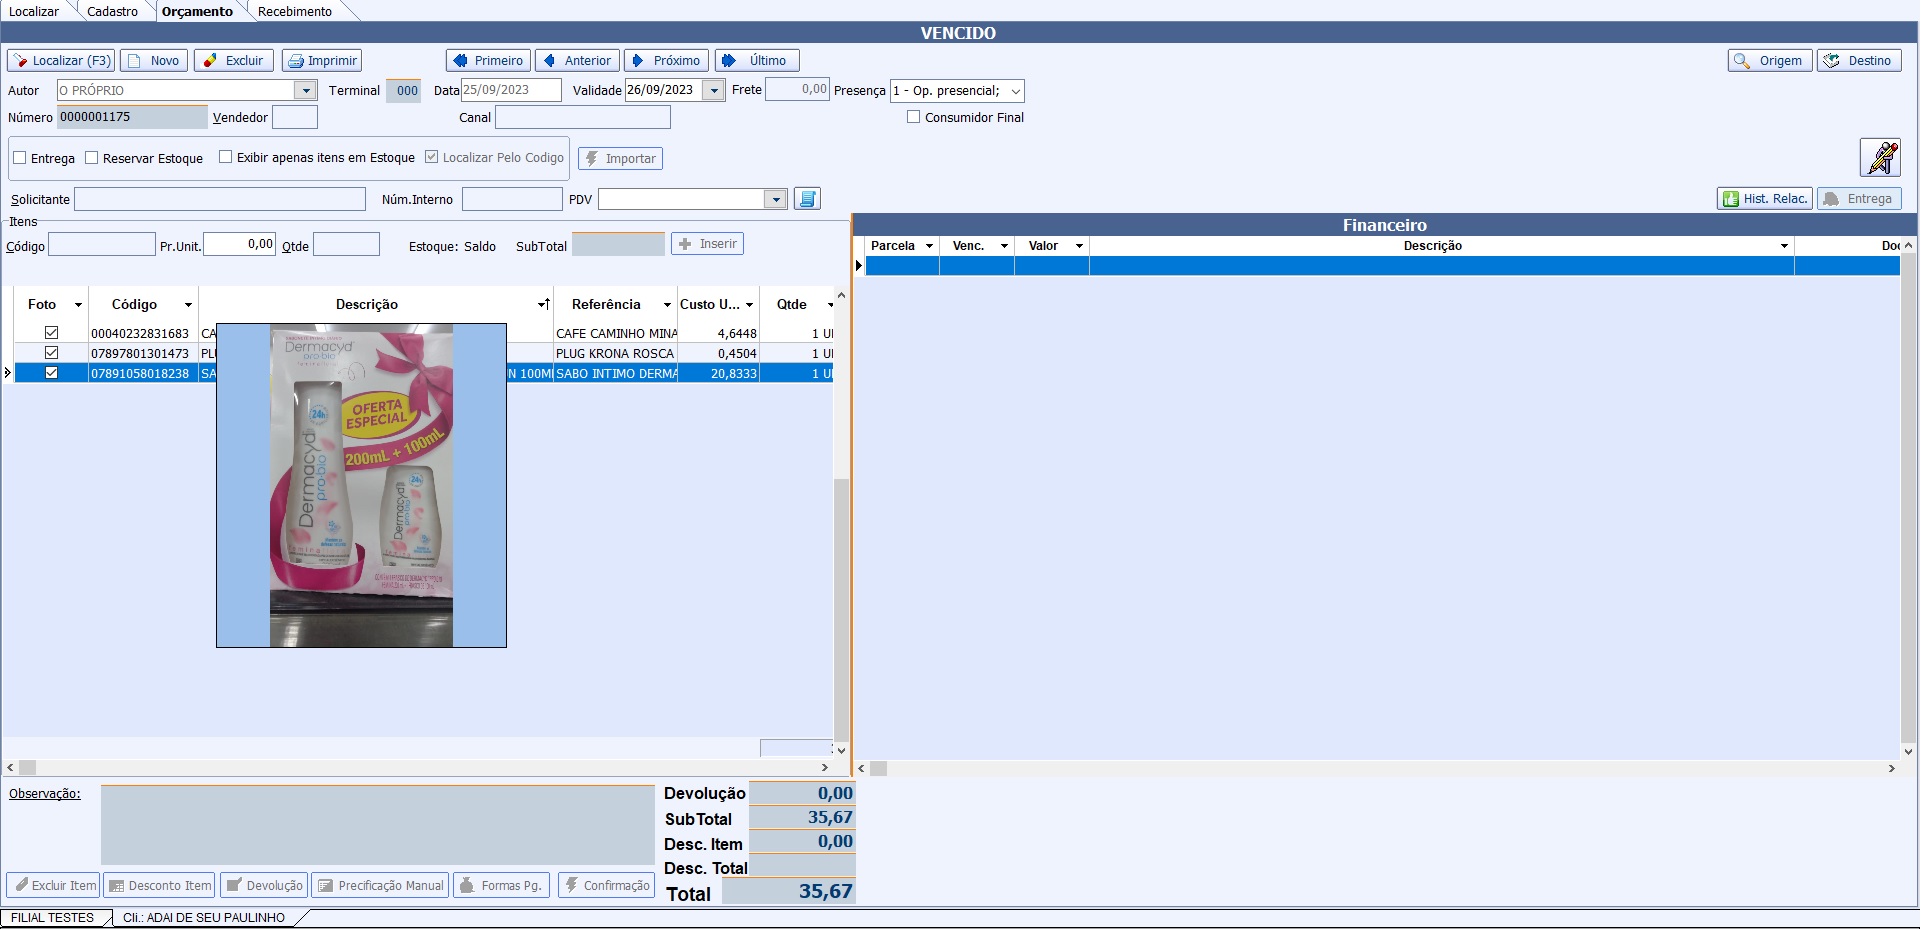
Task: Click Cli.: ADAI DE SEU PAULINHO tab
Action: 204,918
